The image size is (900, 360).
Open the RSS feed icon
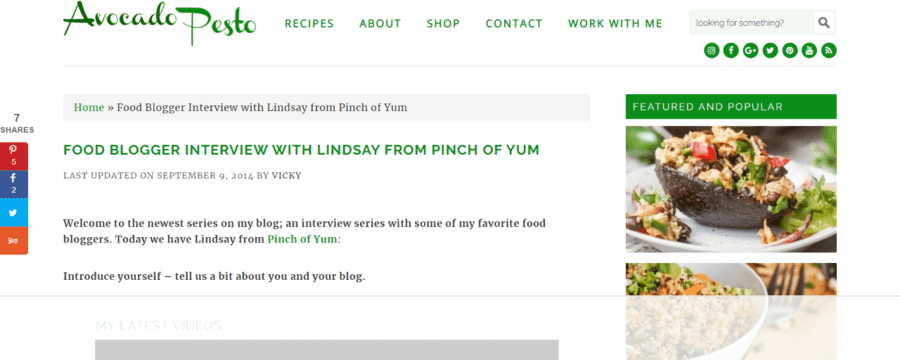[x=829, y=51]
